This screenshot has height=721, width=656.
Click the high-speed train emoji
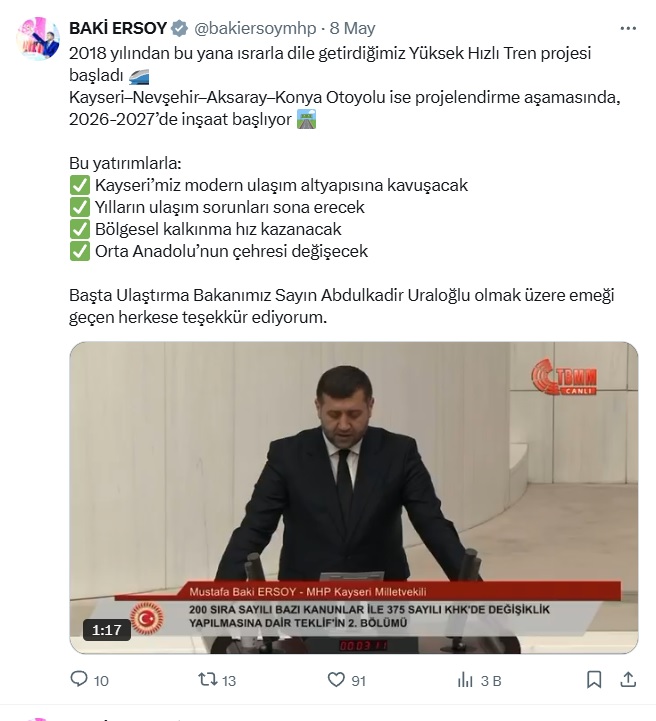[x=139, y=76]
